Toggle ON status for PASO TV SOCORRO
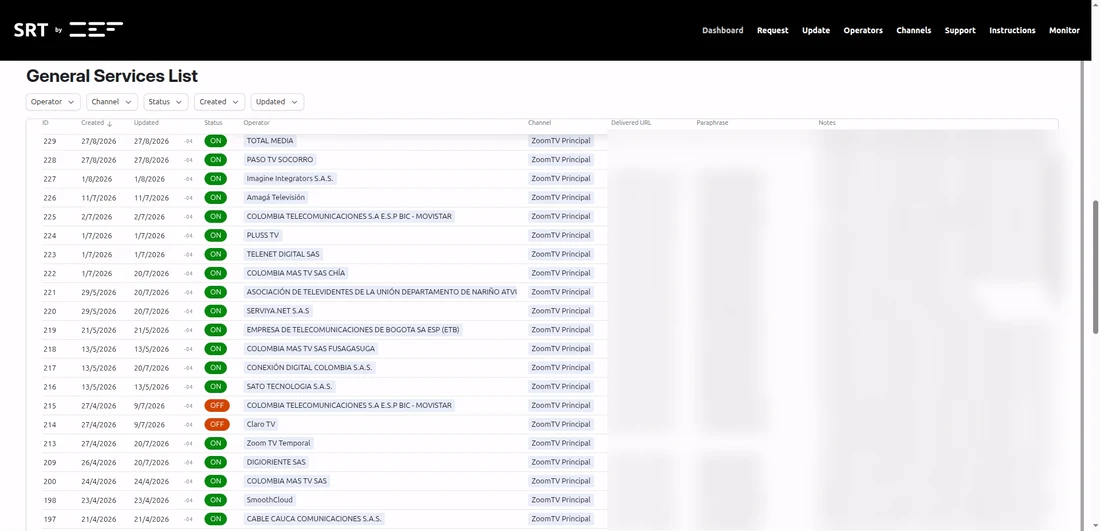Viewport: 1100px width, 531px height. click(215, 160)
